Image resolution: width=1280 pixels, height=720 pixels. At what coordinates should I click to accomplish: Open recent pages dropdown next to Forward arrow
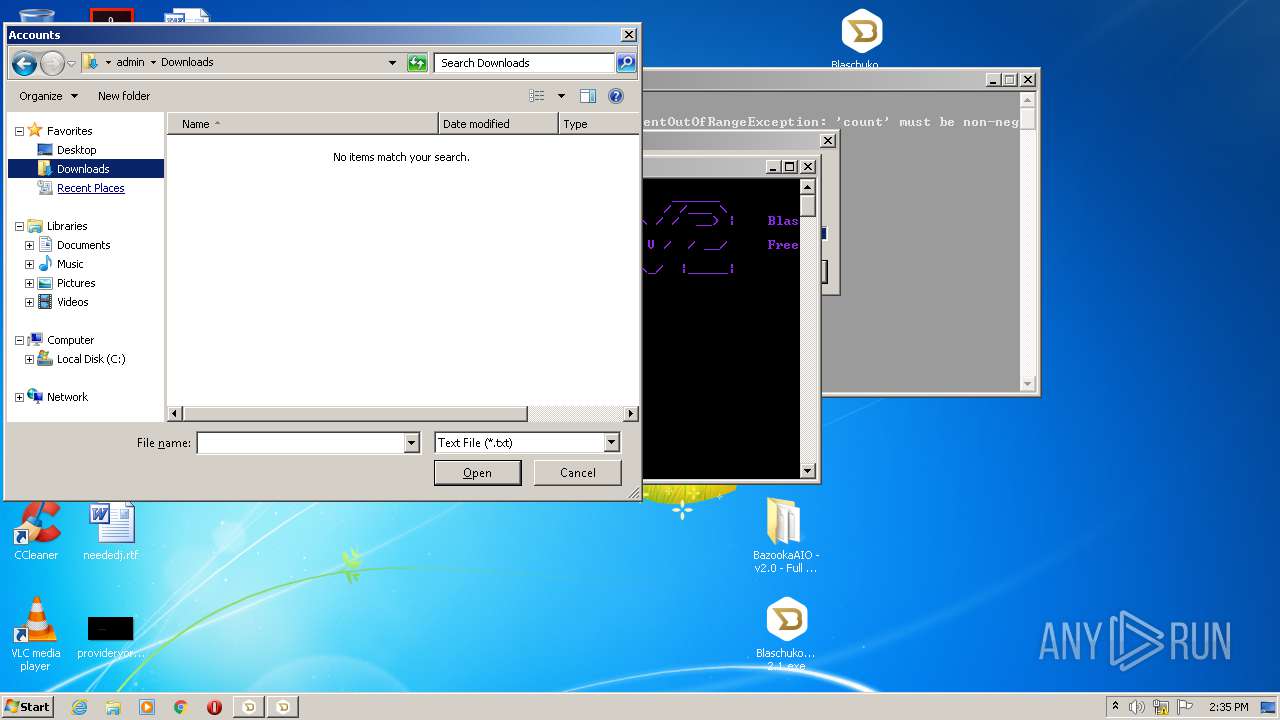71,63
